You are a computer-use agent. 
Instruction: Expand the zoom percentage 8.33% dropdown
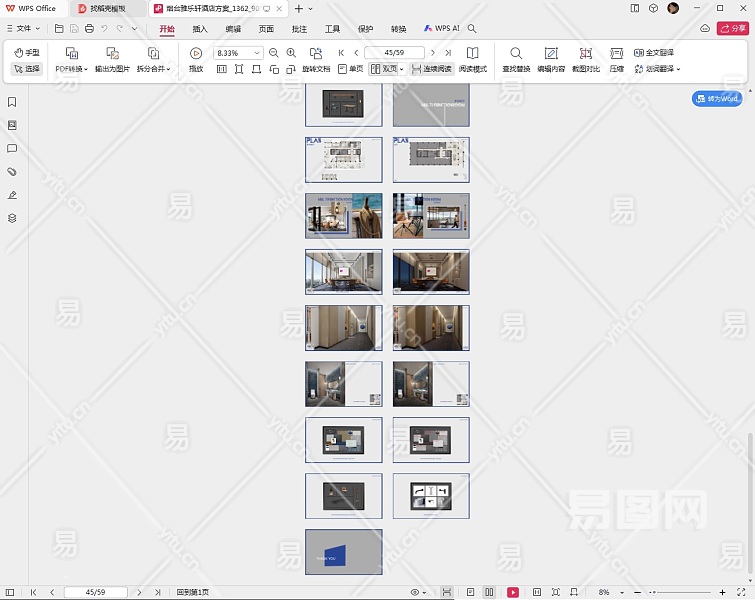click(257, 53)
